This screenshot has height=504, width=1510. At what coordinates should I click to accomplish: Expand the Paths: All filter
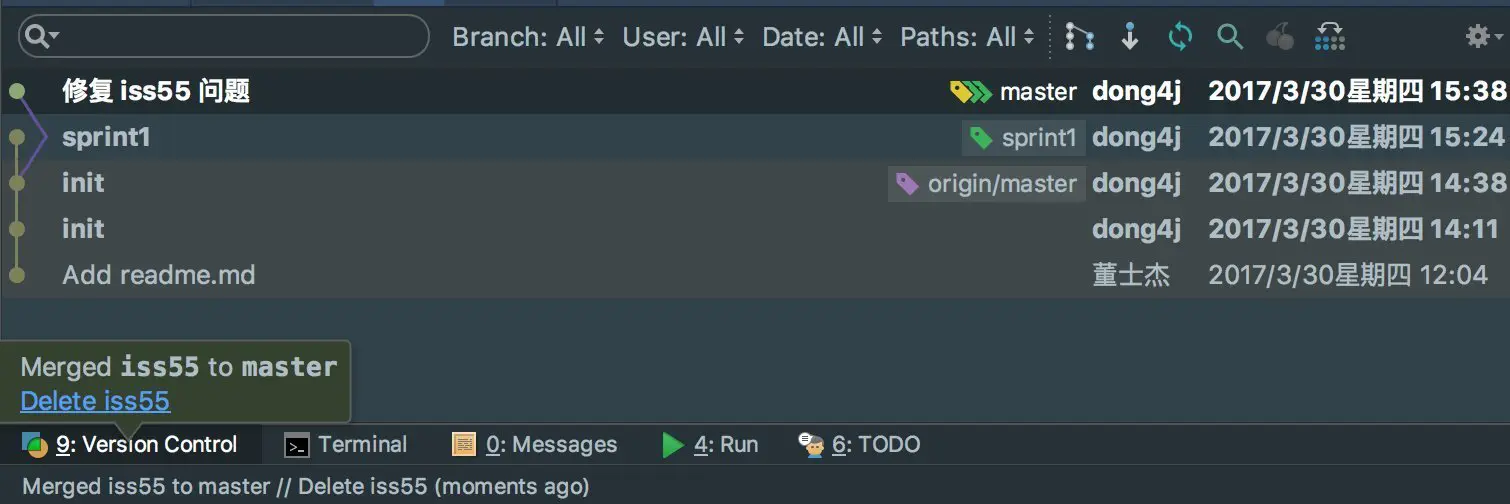click(967, 37)
